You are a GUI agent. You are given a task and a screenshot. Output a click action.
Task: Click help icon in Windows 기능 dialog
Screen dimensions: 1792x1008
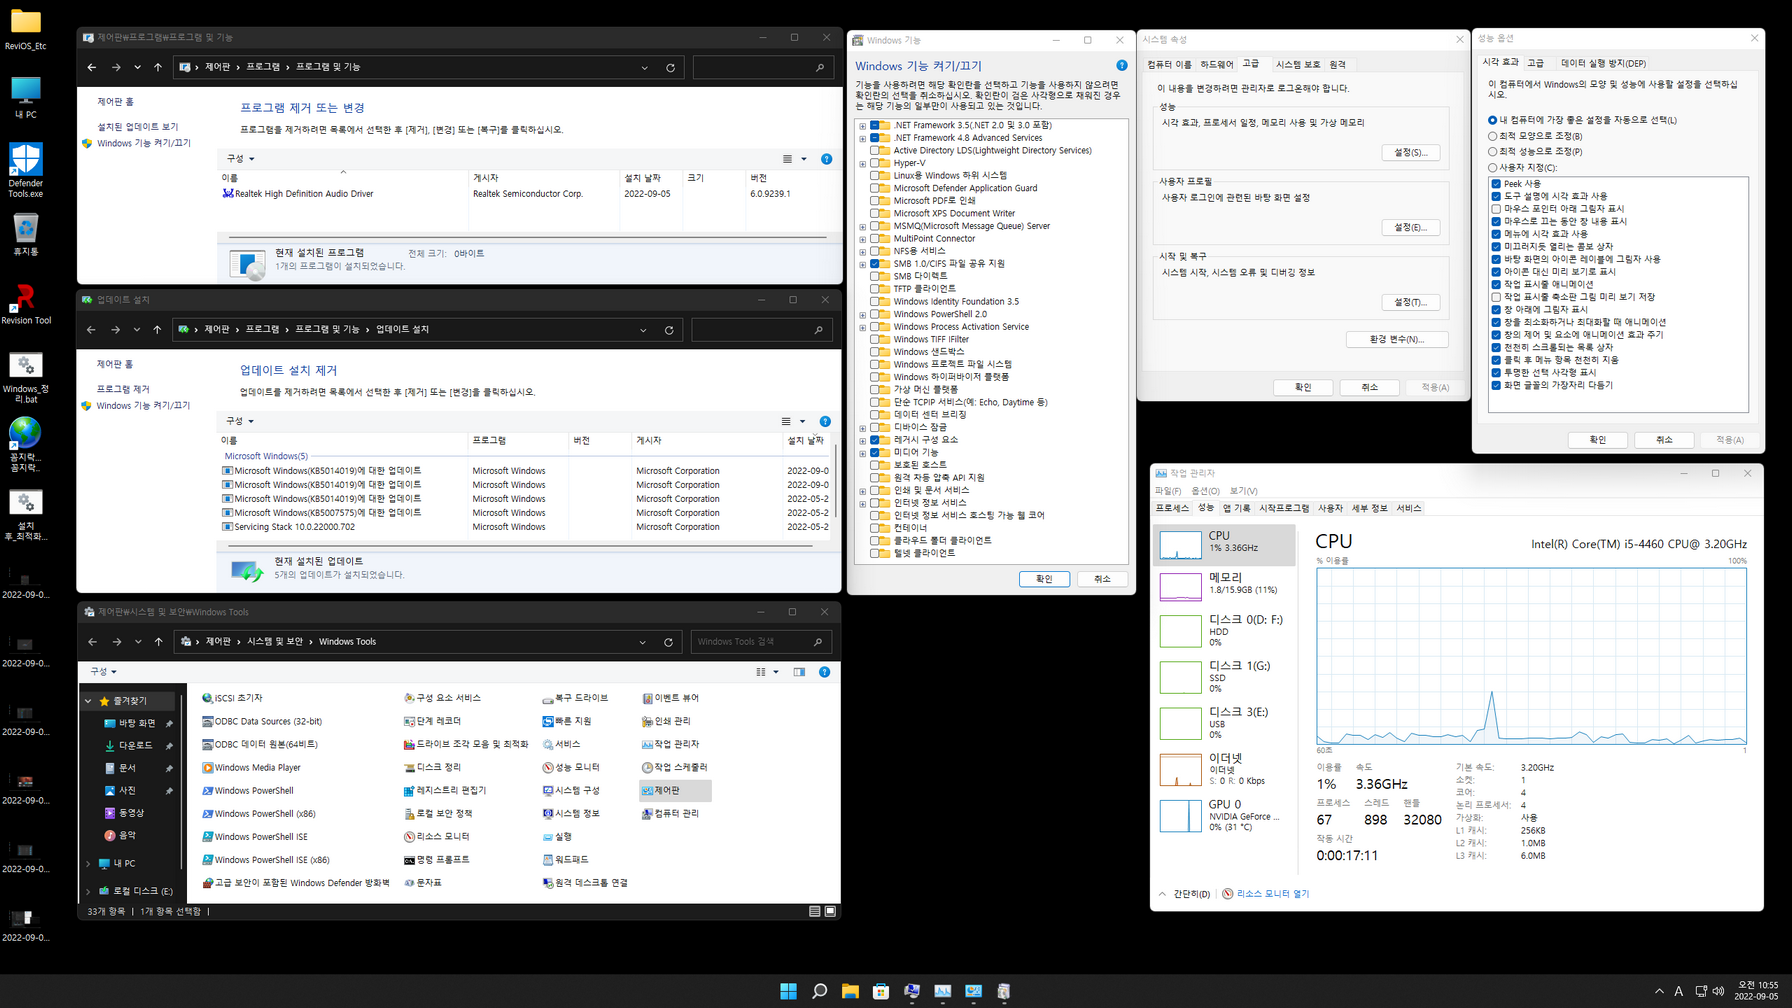pos(1122,66)
